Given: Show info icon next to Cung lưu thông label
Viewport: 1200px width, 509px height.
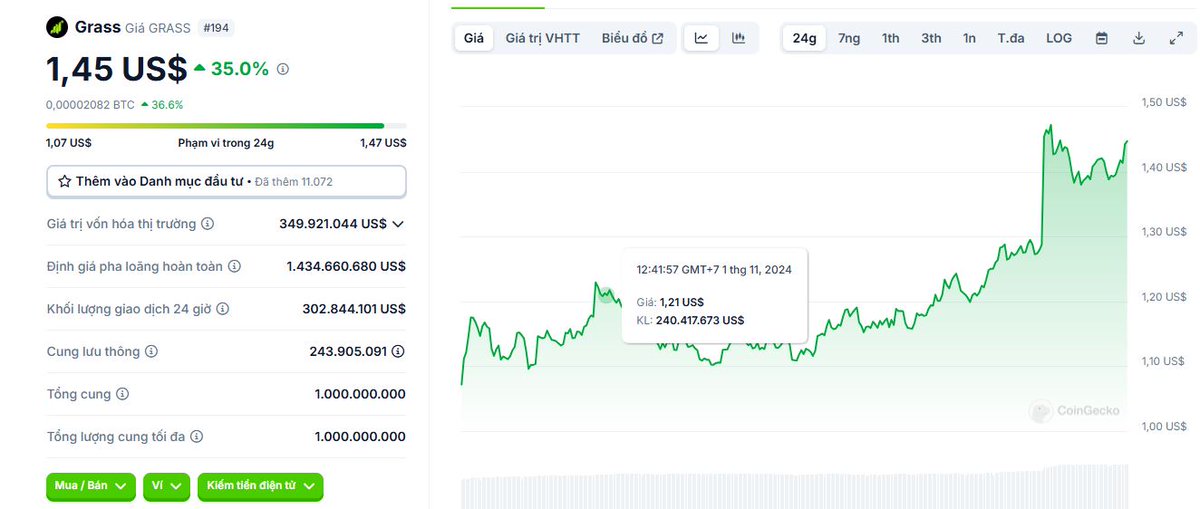Looking at the screenshot, I should [x=151, y=352].
